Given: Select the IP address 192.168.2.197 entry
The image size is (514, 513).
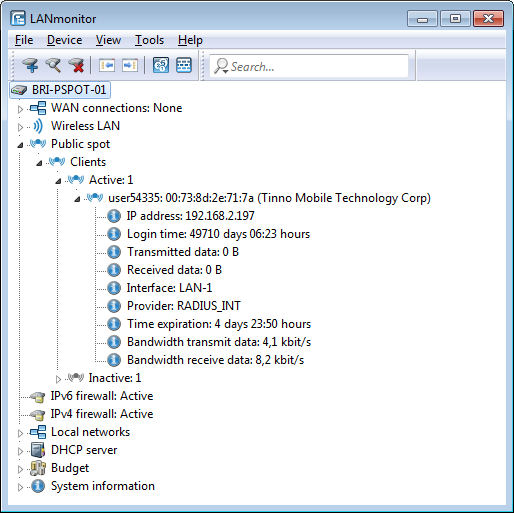Looking at the screenshot, I should pos(190,216).
